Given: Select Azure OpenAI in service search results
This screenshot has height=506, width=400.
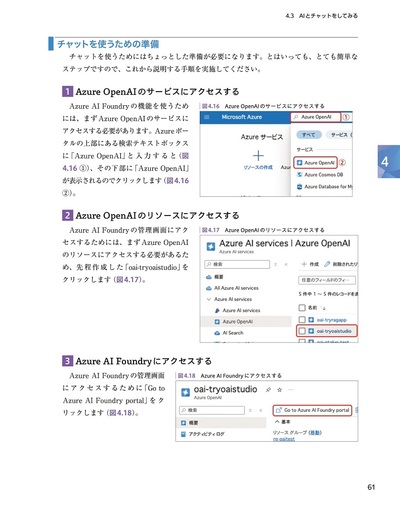Looking at the screenshot, I should click(315, 163).
